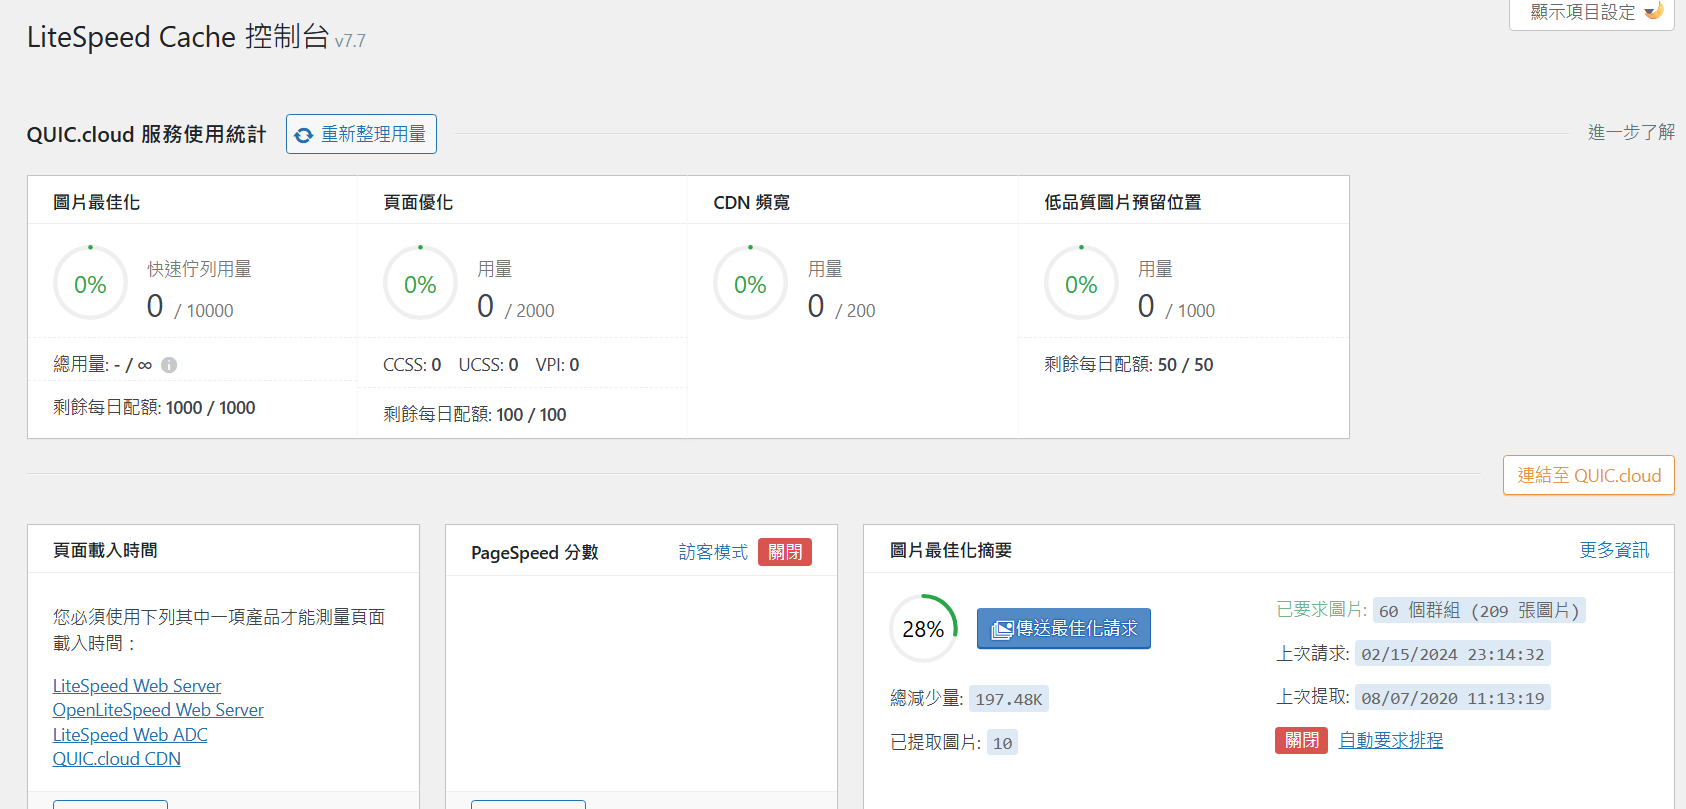Click the CDN 頻寬 0% usage gauge
The width and height of the screenshot is (1686, 809).
coord(750,284)
